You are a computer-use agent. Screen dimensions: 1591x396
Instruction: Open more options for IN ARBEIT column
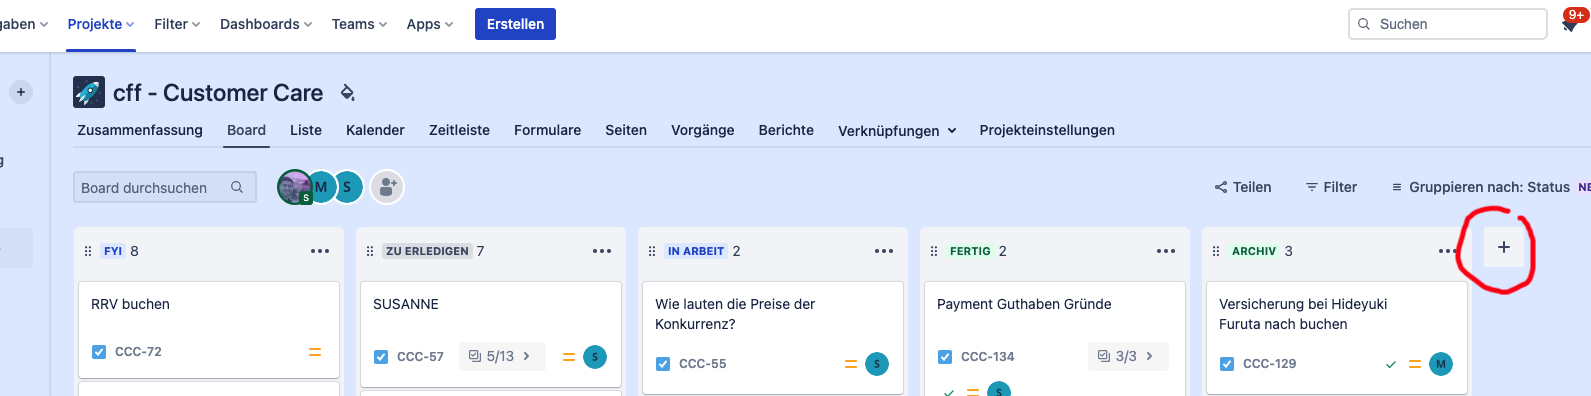884,251
